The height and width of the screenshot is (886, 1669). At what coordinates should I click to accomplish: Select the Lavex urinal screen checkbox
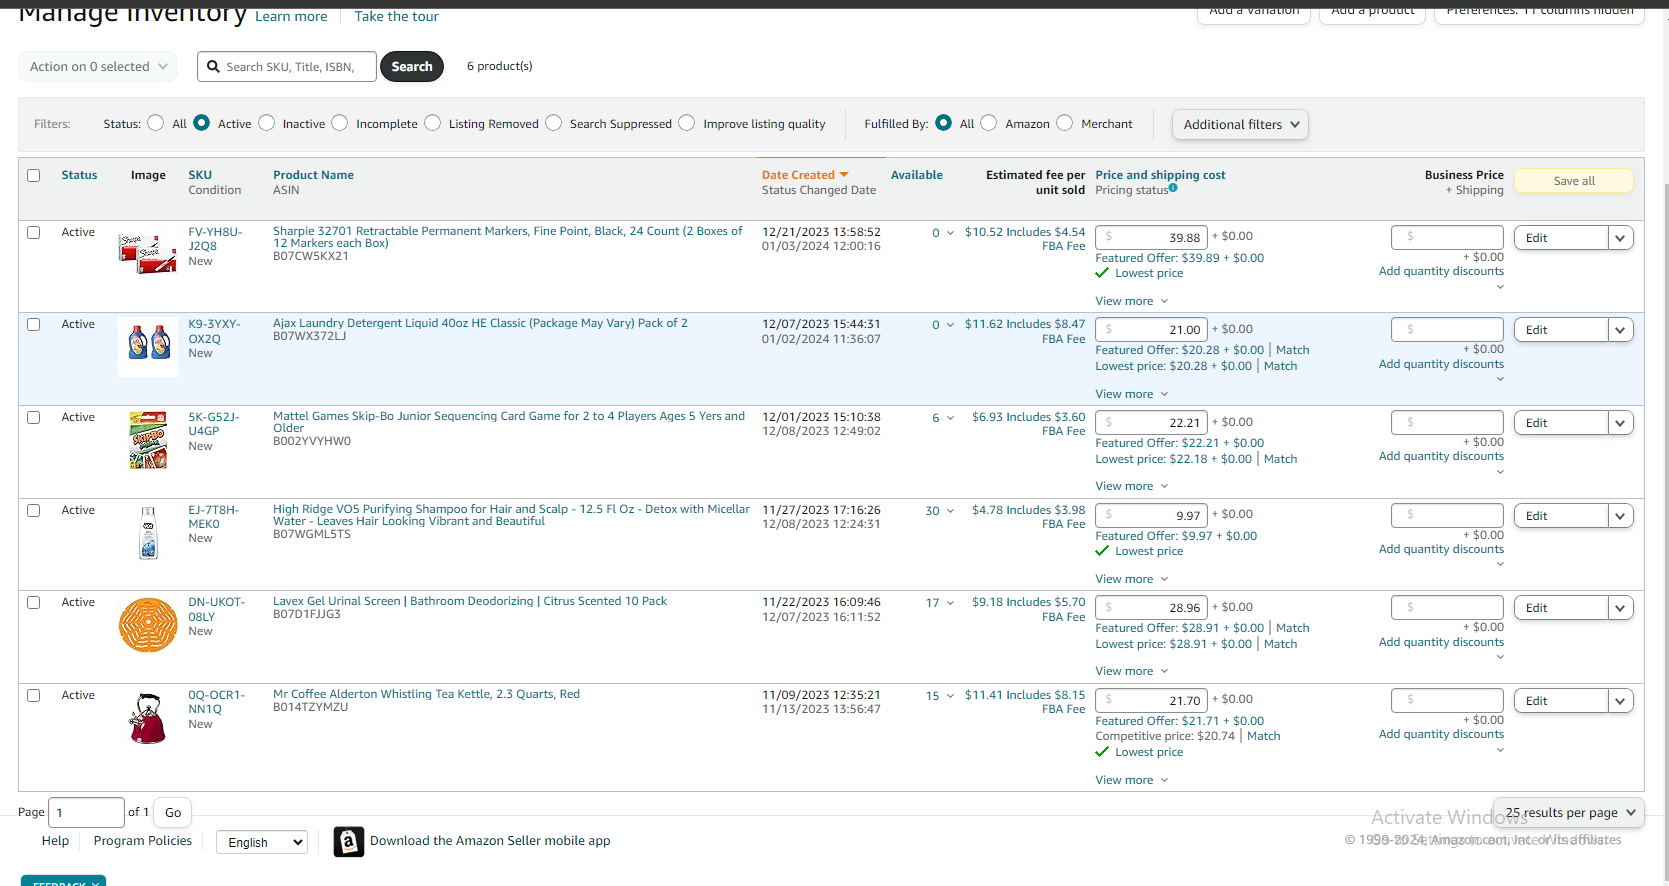[33, 602]
